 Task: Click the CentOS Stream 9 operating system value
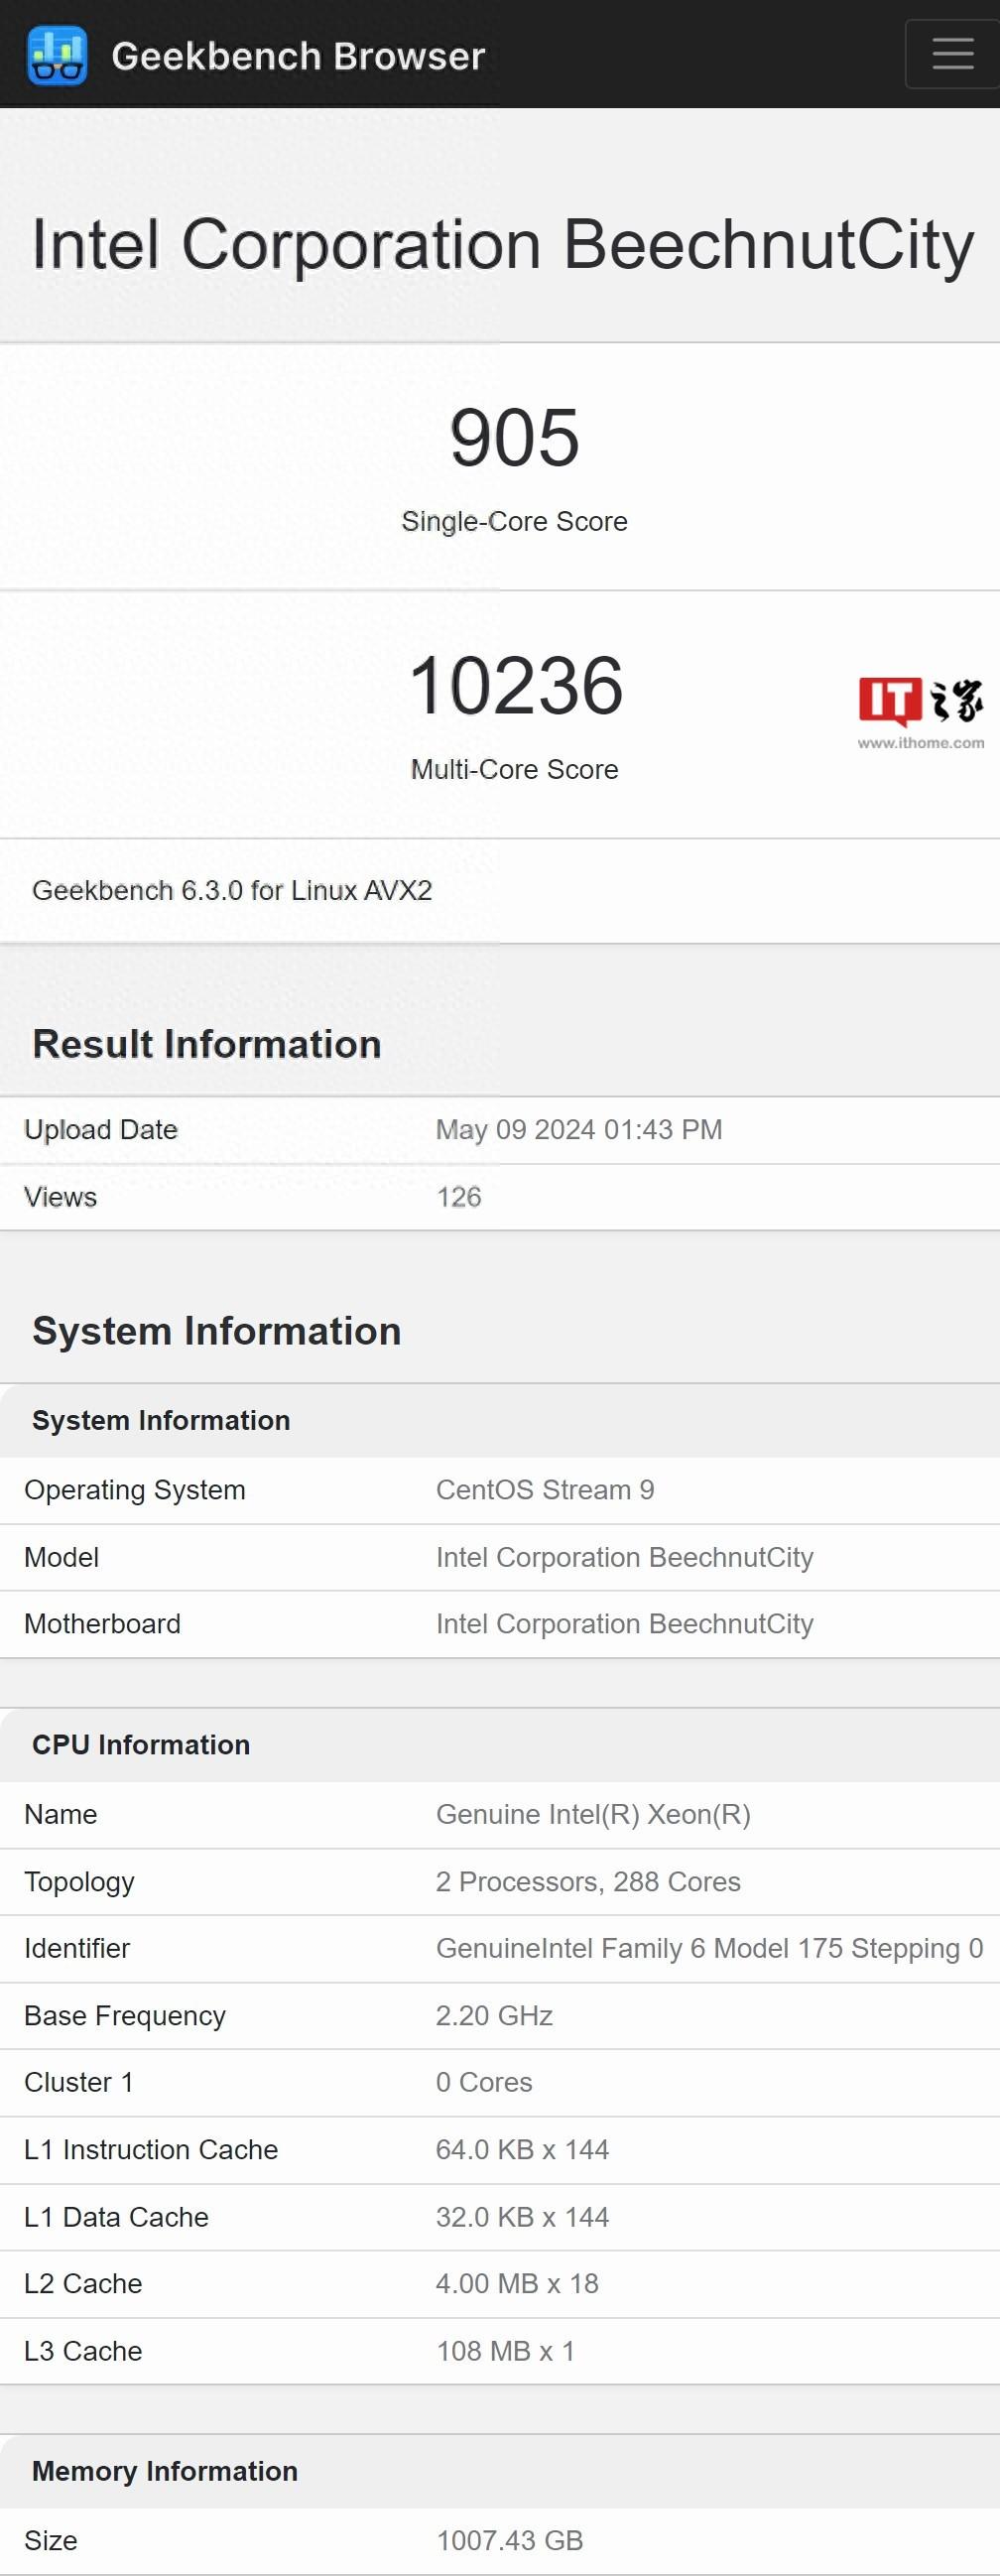[x=544, y=1490]
